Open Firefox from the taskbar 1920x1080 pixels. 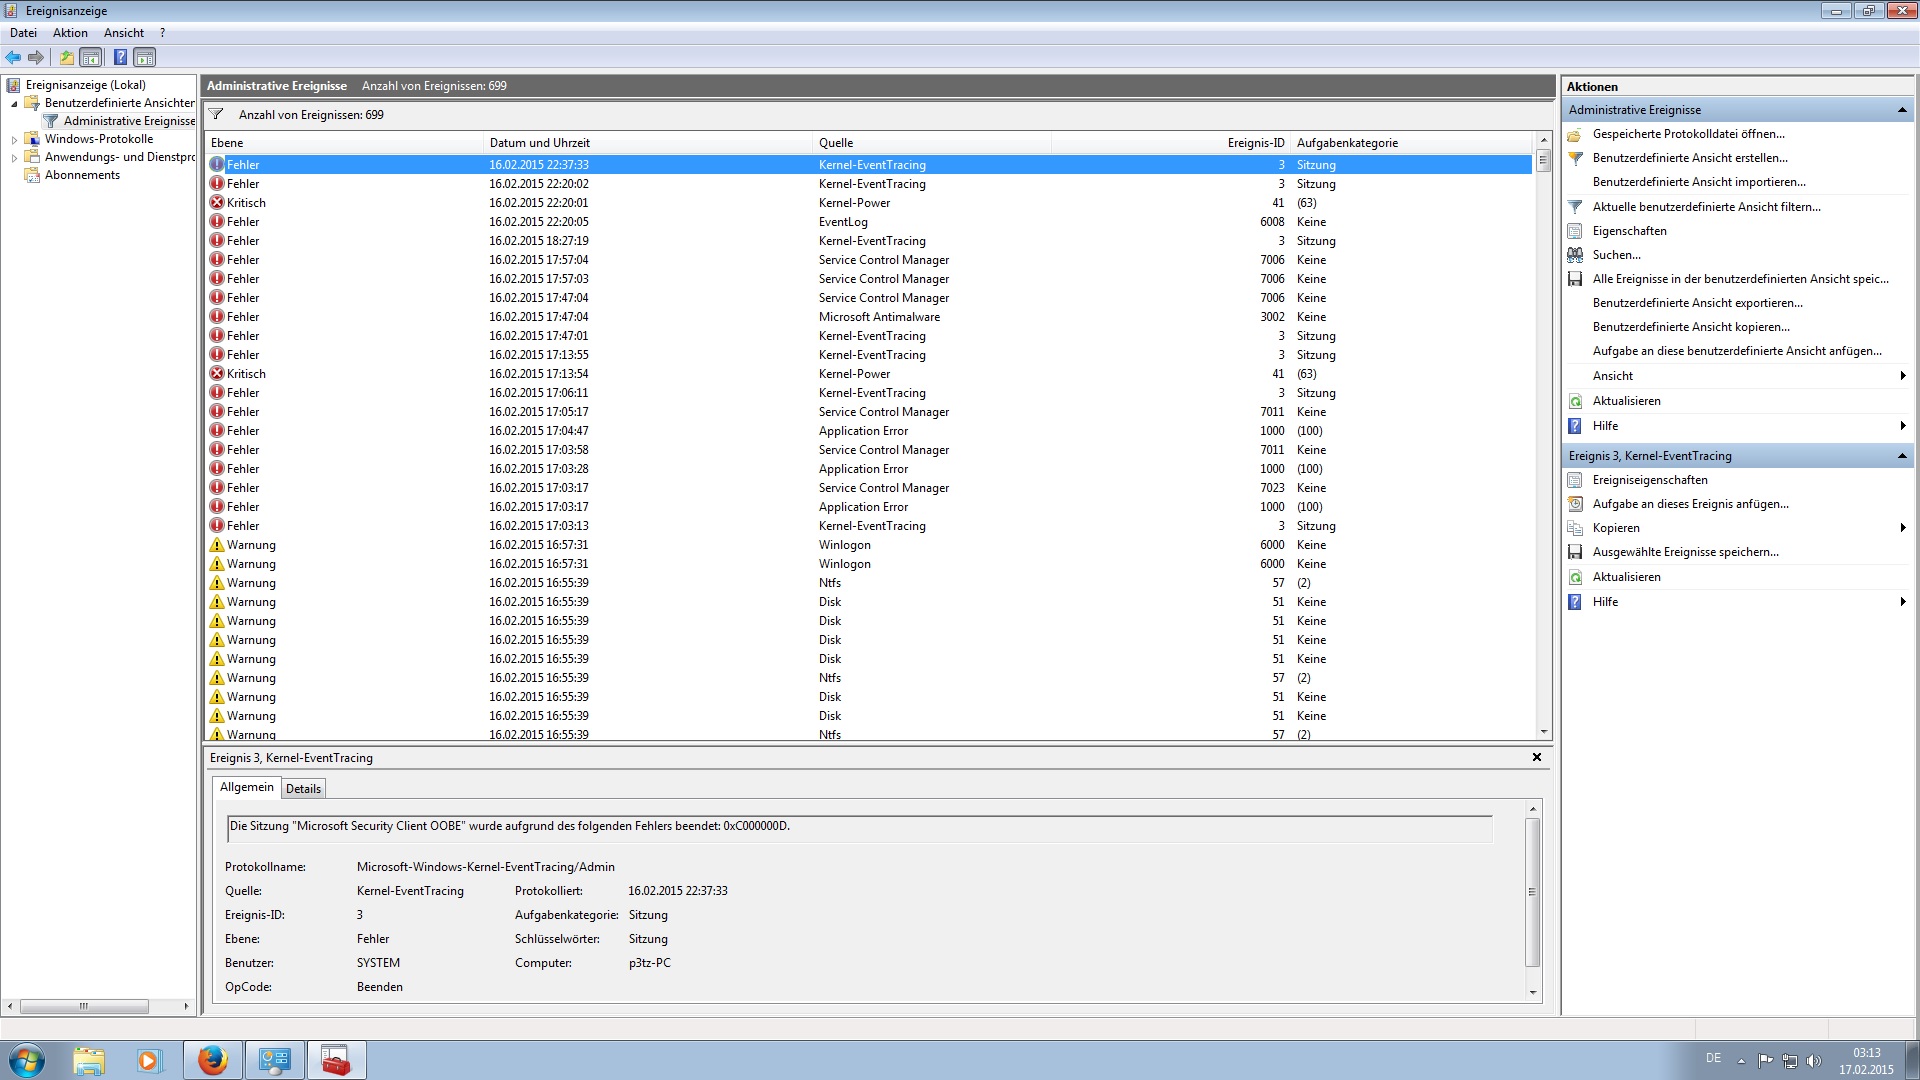(212, 1060)
